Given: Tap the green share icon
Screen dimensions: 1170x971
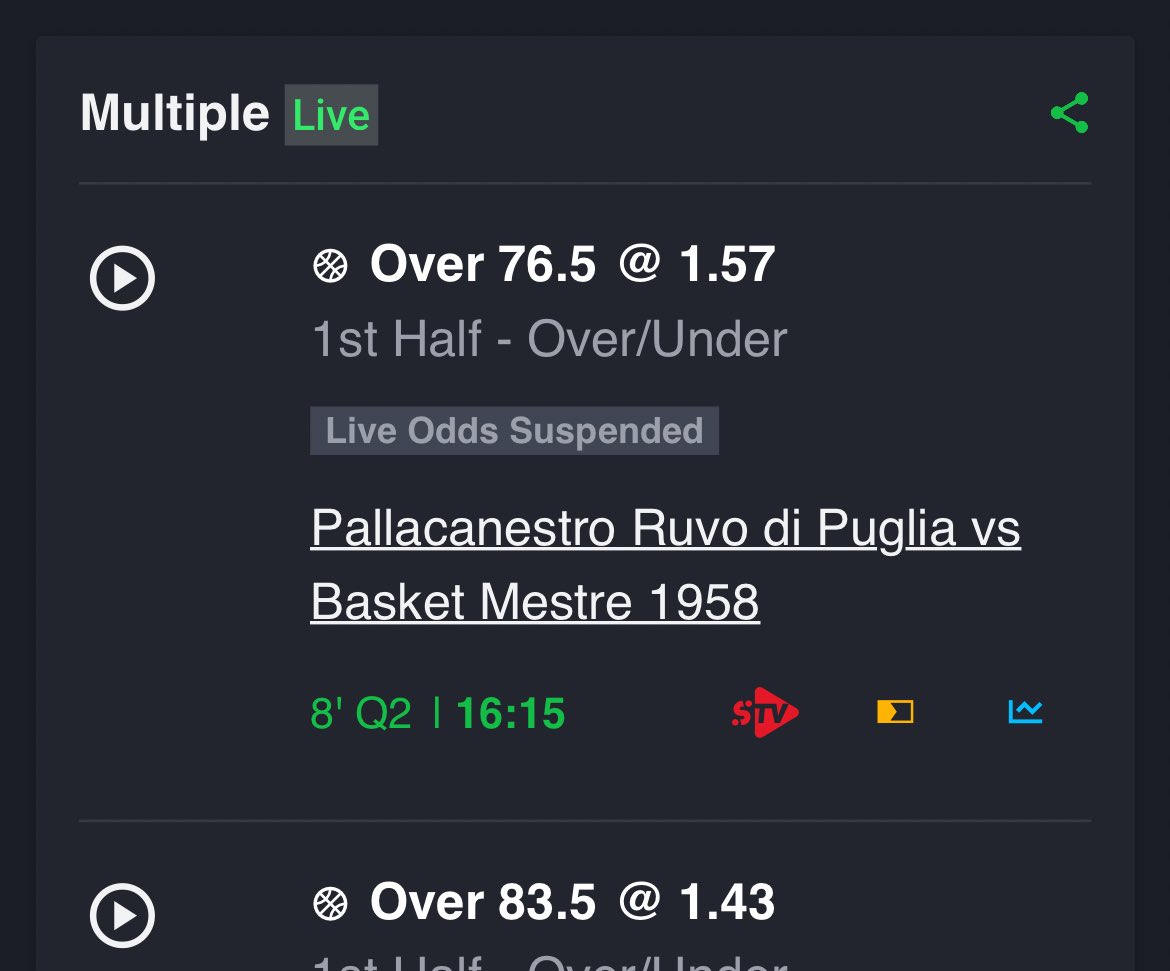Looking at the screenshot, I should (1070, 113).
